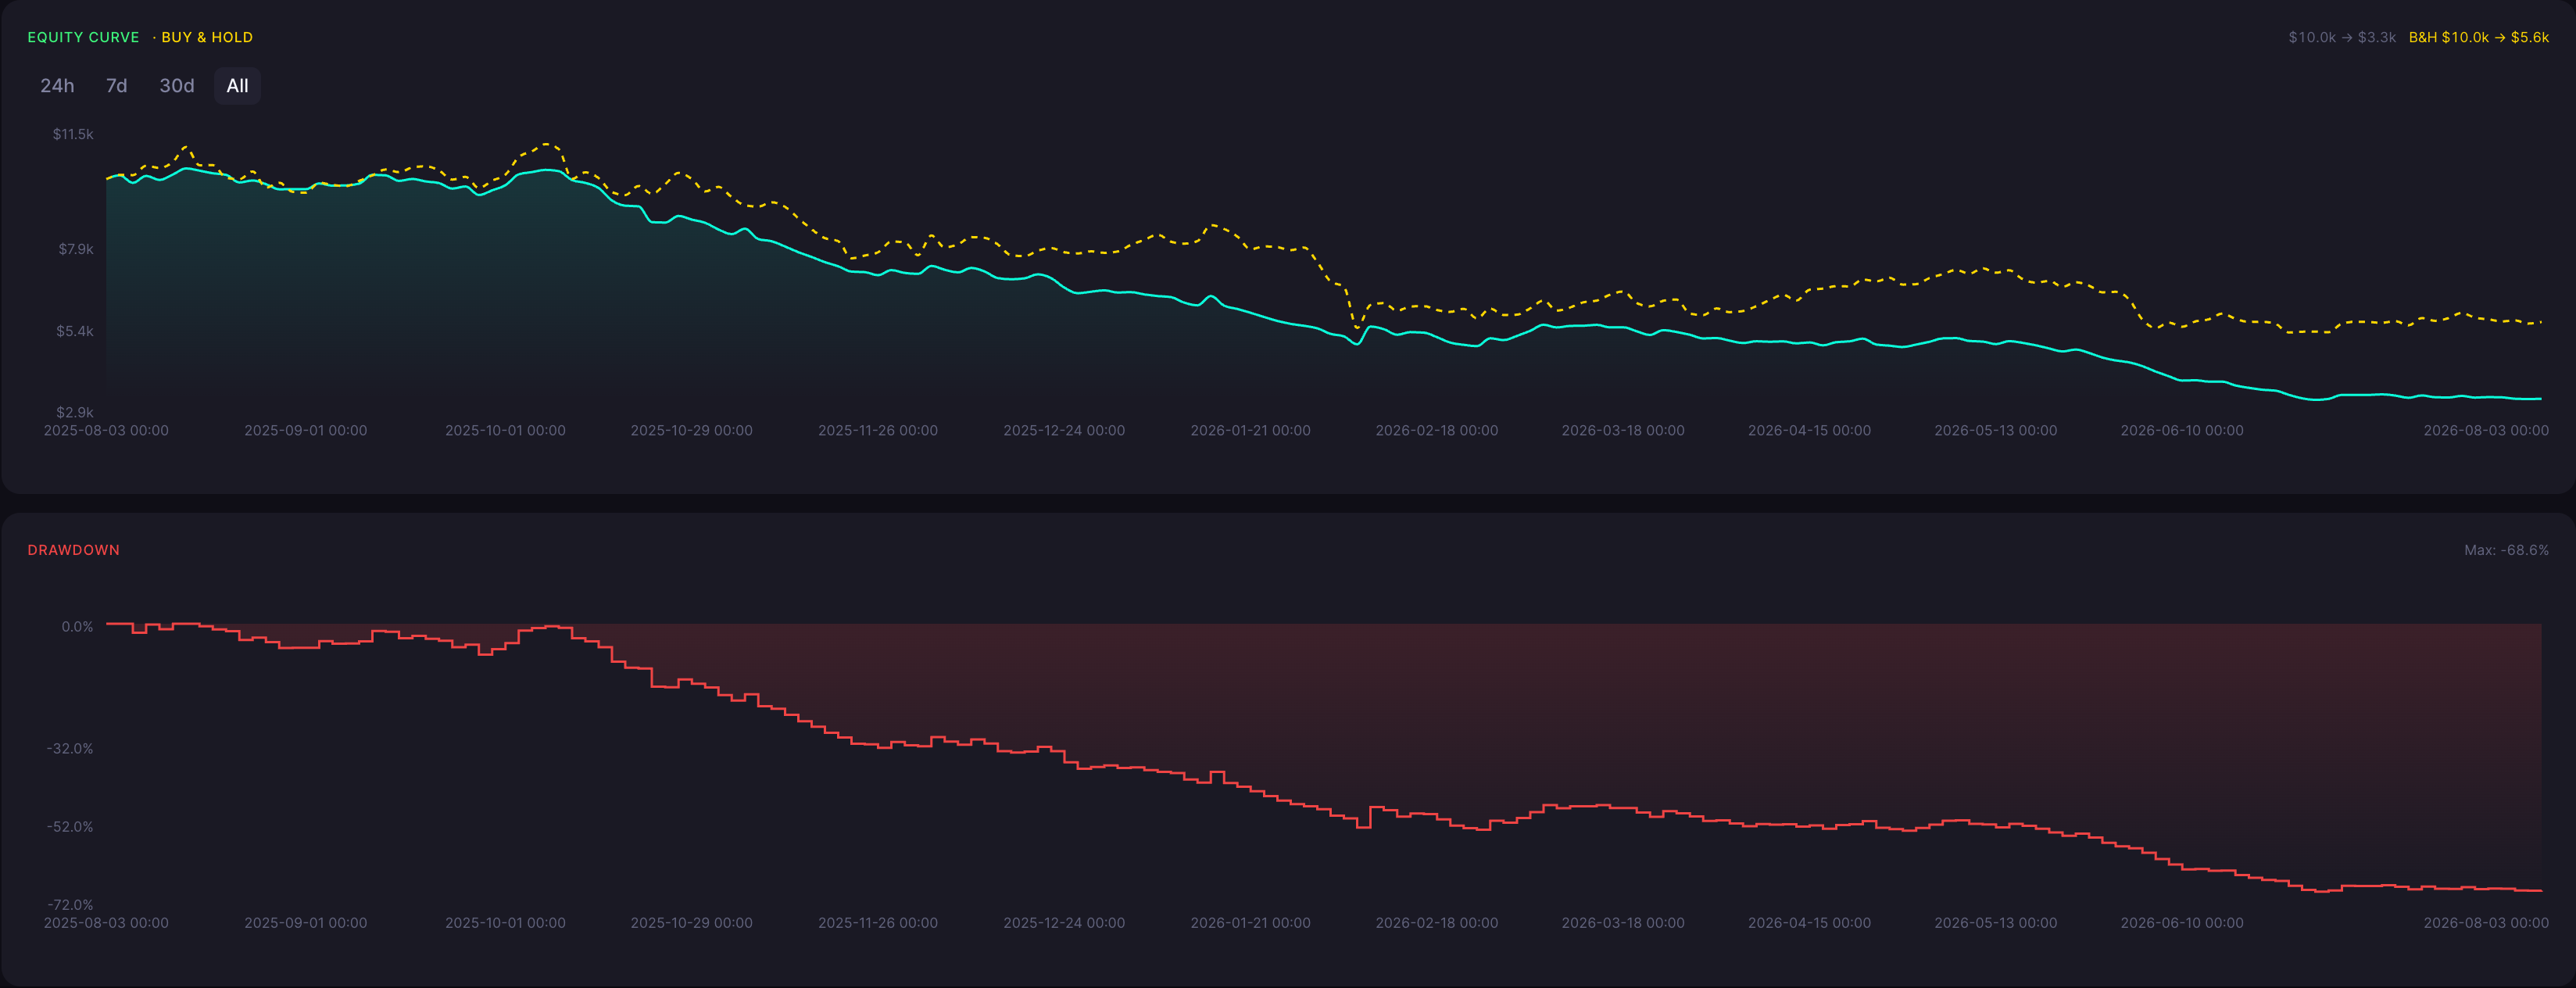
Task: Click the BUY & HOLD legend label
Action: tap(207, 37)
